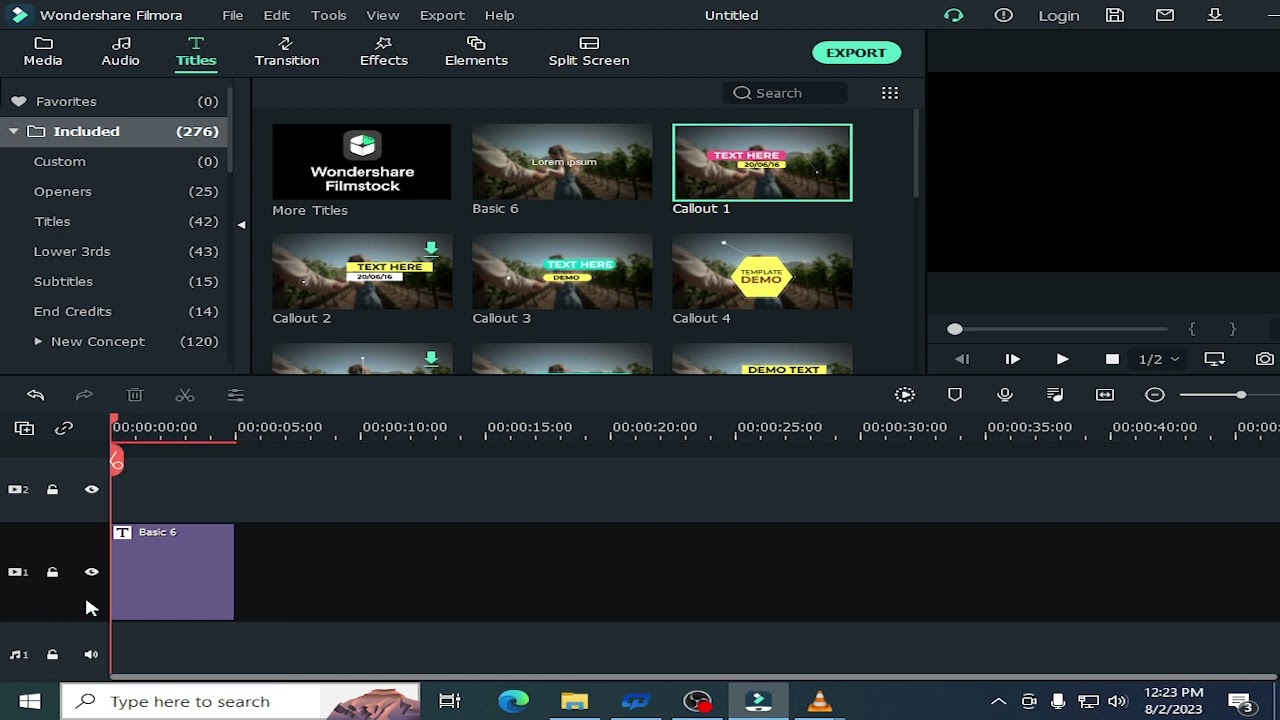Open the preview quality 1/2 dropdown
This screenshot has width=1280, height=720.
tap(1159, 359)
